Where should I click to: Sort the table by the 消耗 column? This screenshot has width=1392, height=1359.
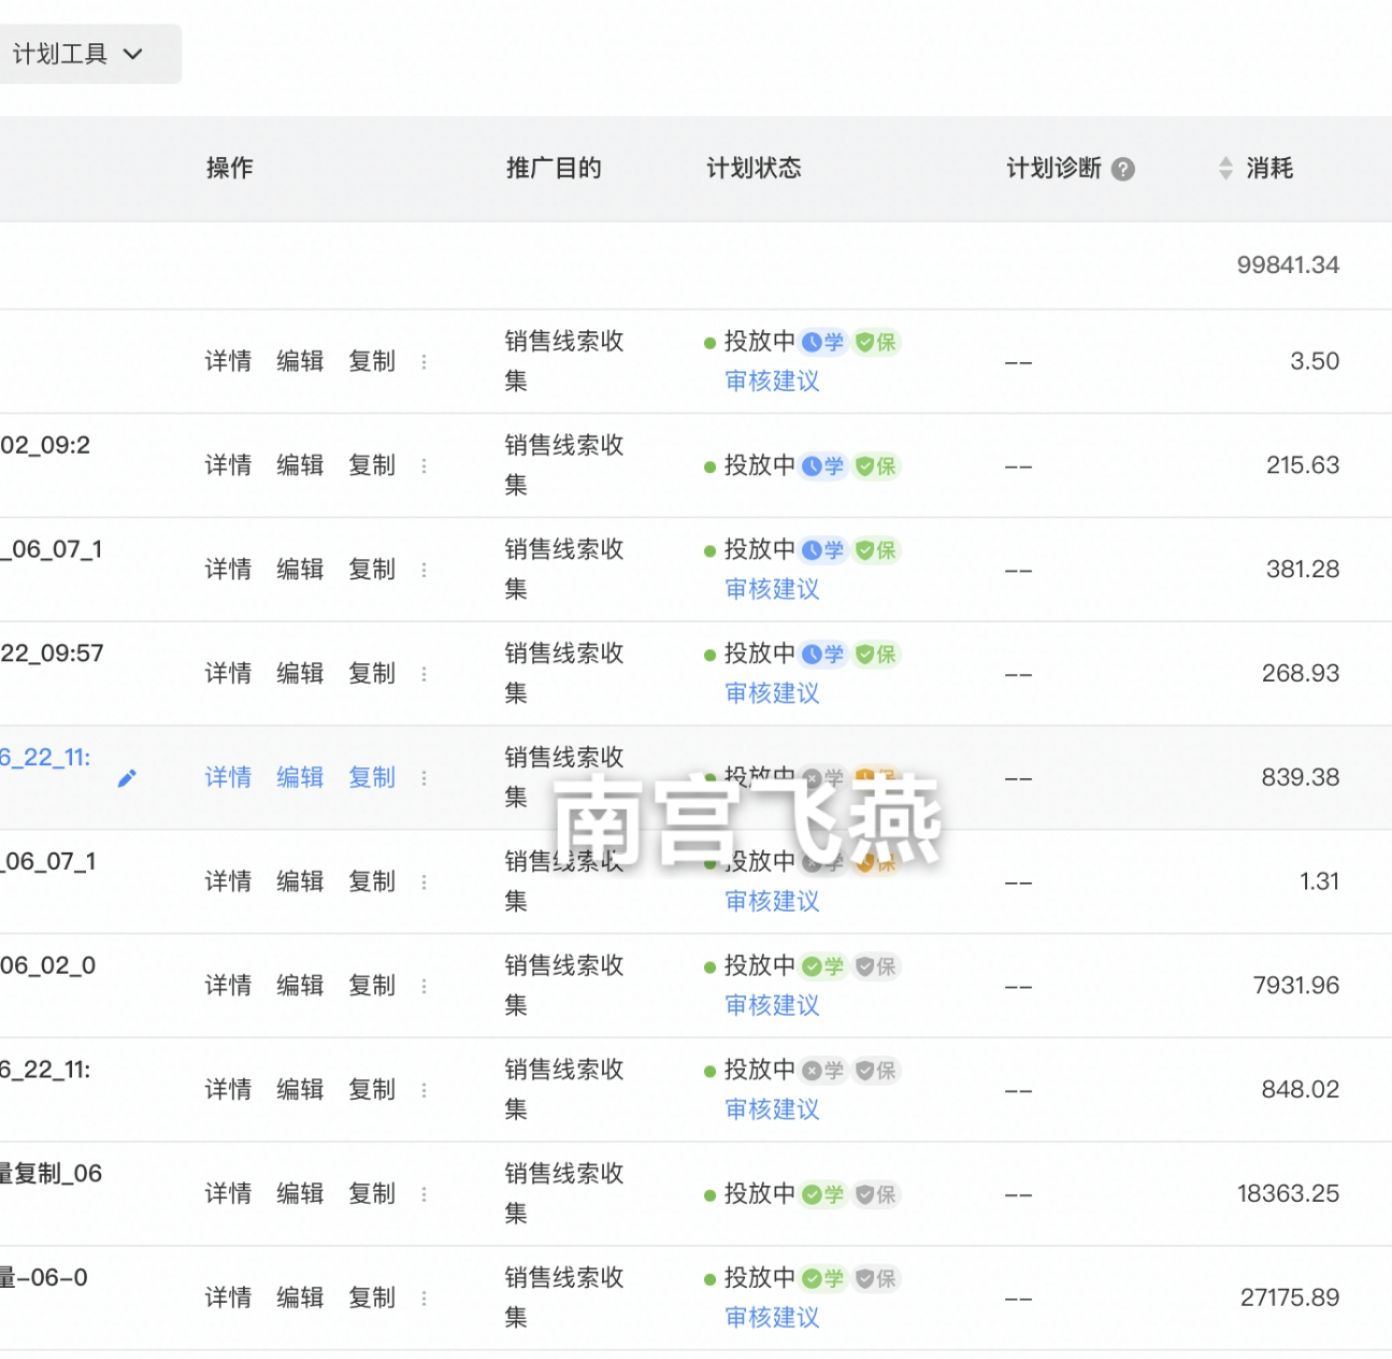pyautogui.click(x=1226, y=168)
